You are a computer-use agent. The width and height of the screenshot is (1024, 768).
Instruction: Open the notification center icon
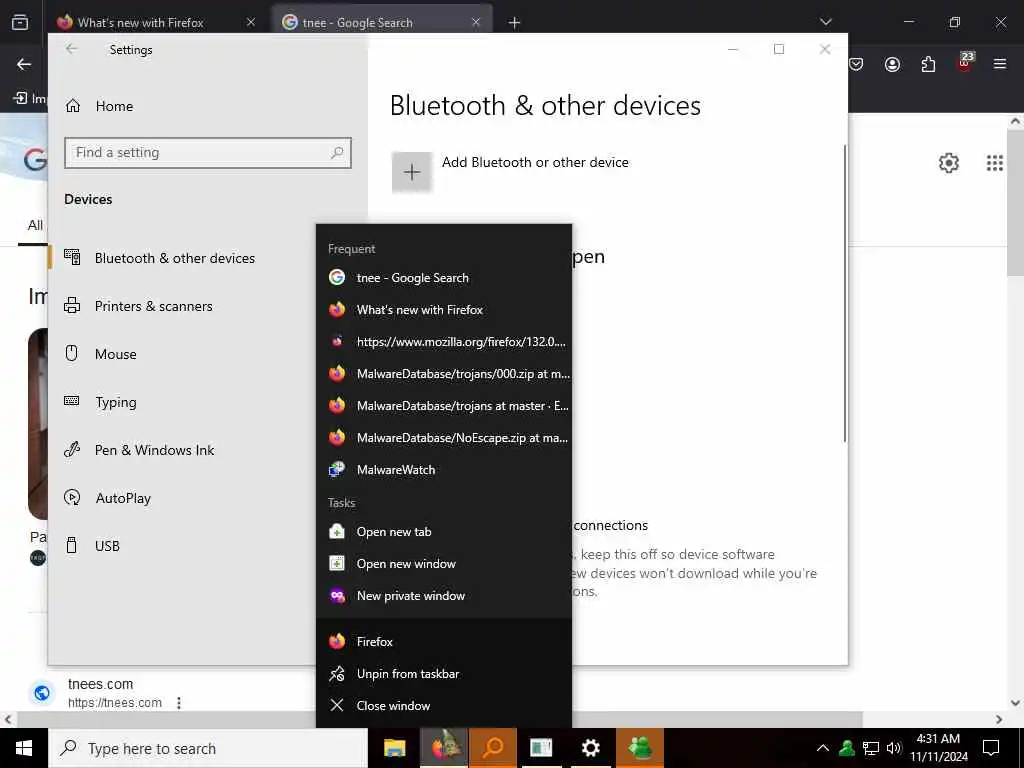991,748
